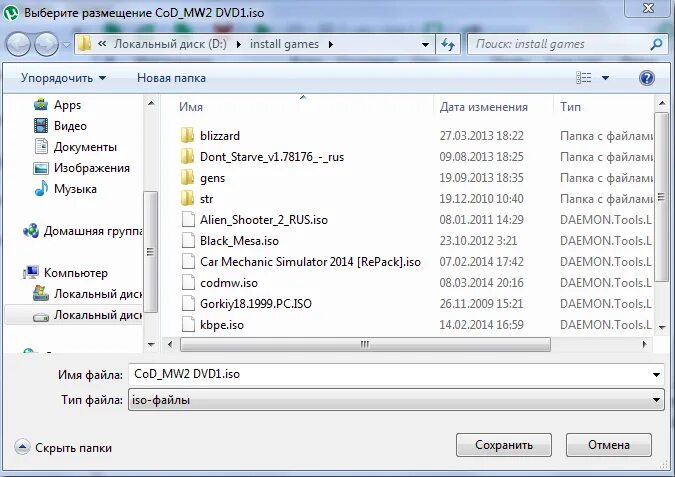Click the blizzard folder icon
The width and height of the screenshot is (675, 477).
188,136
